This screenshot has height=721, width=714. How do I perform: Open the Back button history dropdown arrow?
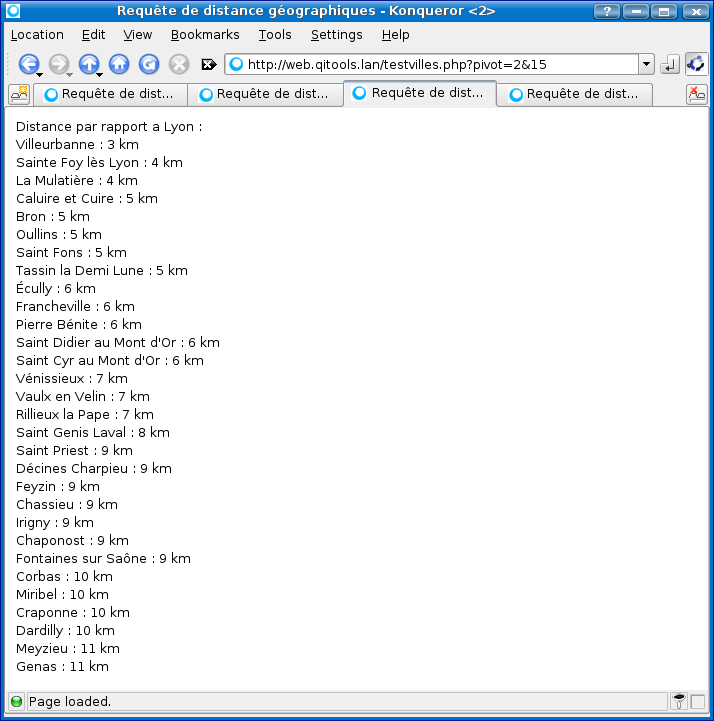coord(39,74)
